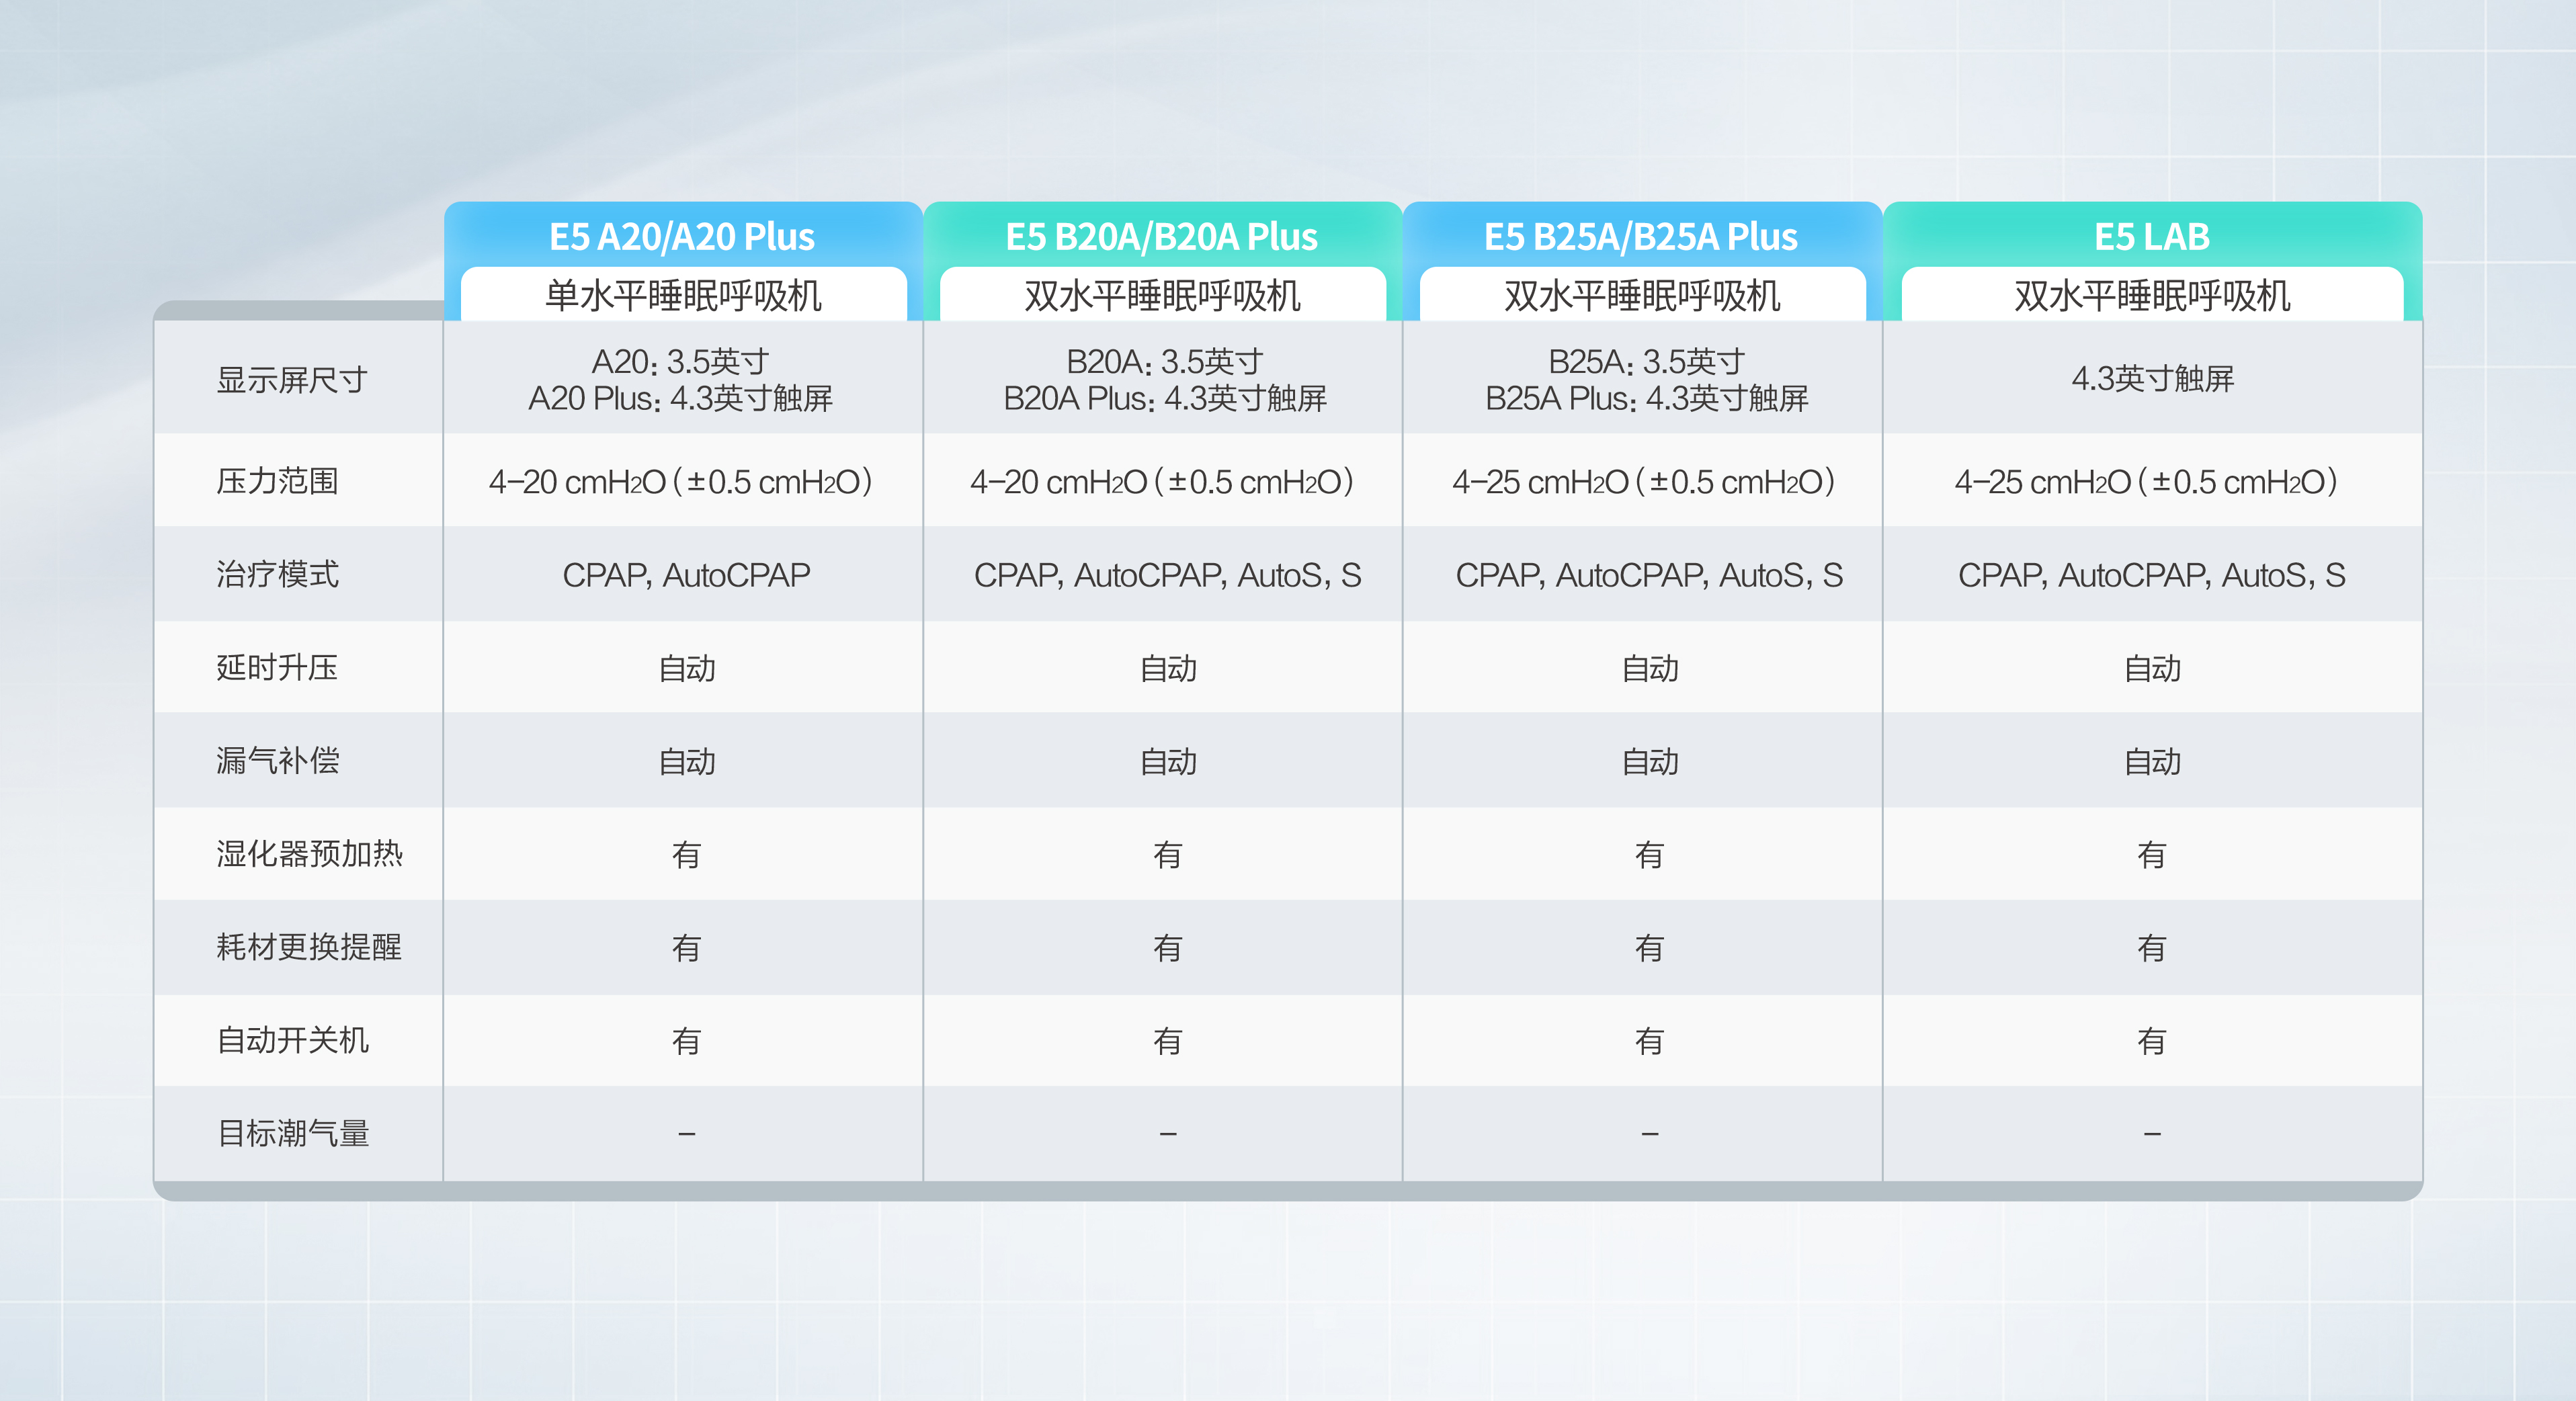This screenshot has height=1401, width=2576.
Task: Click E5 LAB's 4.3英寸触屏 display cell
Action: 2152,379
